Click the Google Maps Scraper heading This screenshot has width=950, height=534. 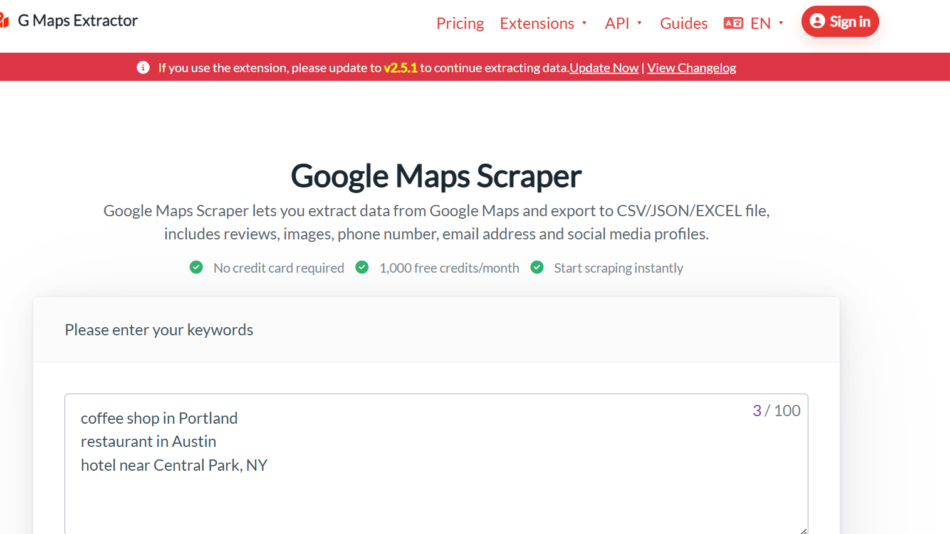point(436,176)
